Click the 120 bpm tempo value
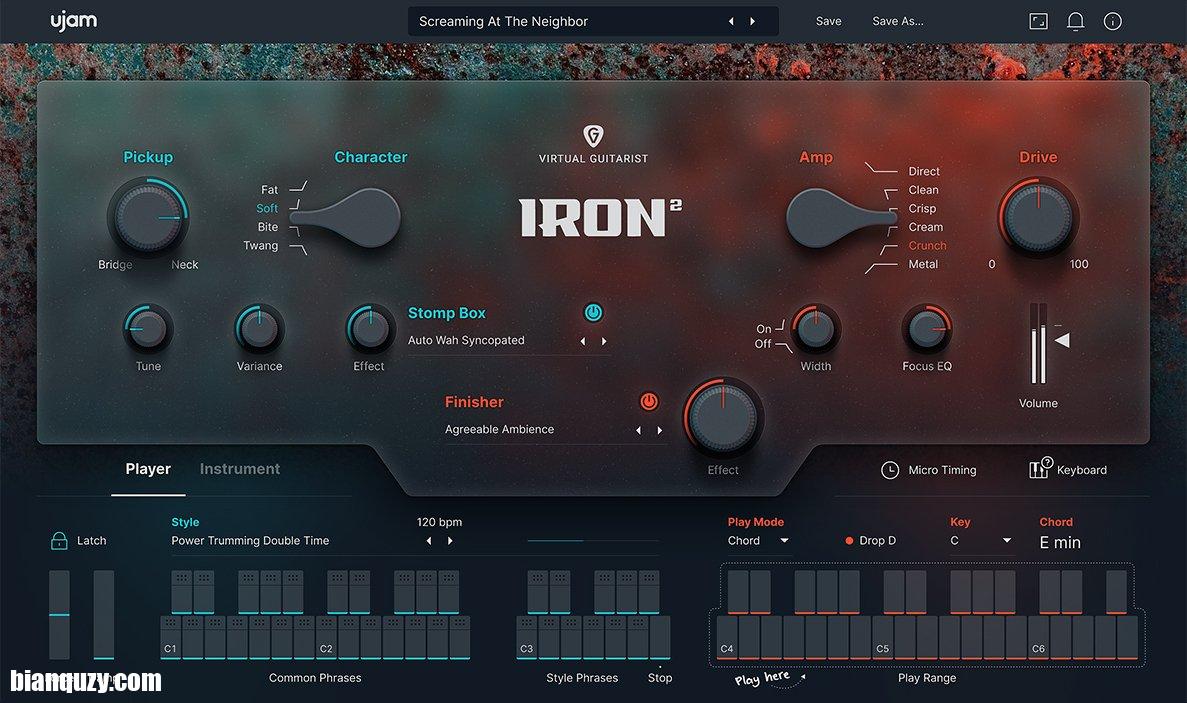Image resolution: width=1187 pixels, height=703 pixels. click(439, 522)
